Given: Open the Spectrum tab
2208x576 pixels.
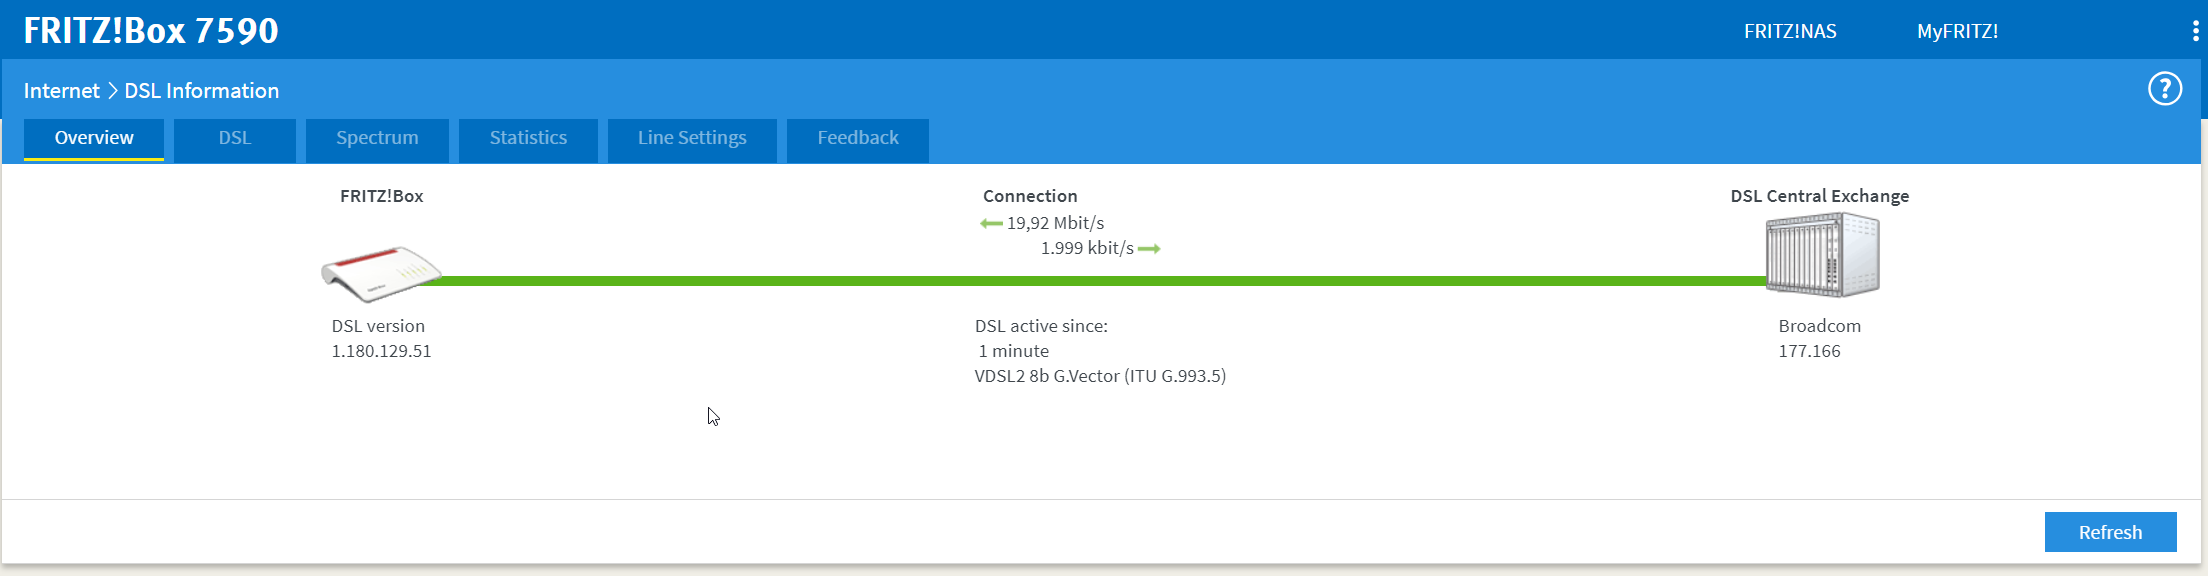Looking at the screenshot, I should 377,138.
